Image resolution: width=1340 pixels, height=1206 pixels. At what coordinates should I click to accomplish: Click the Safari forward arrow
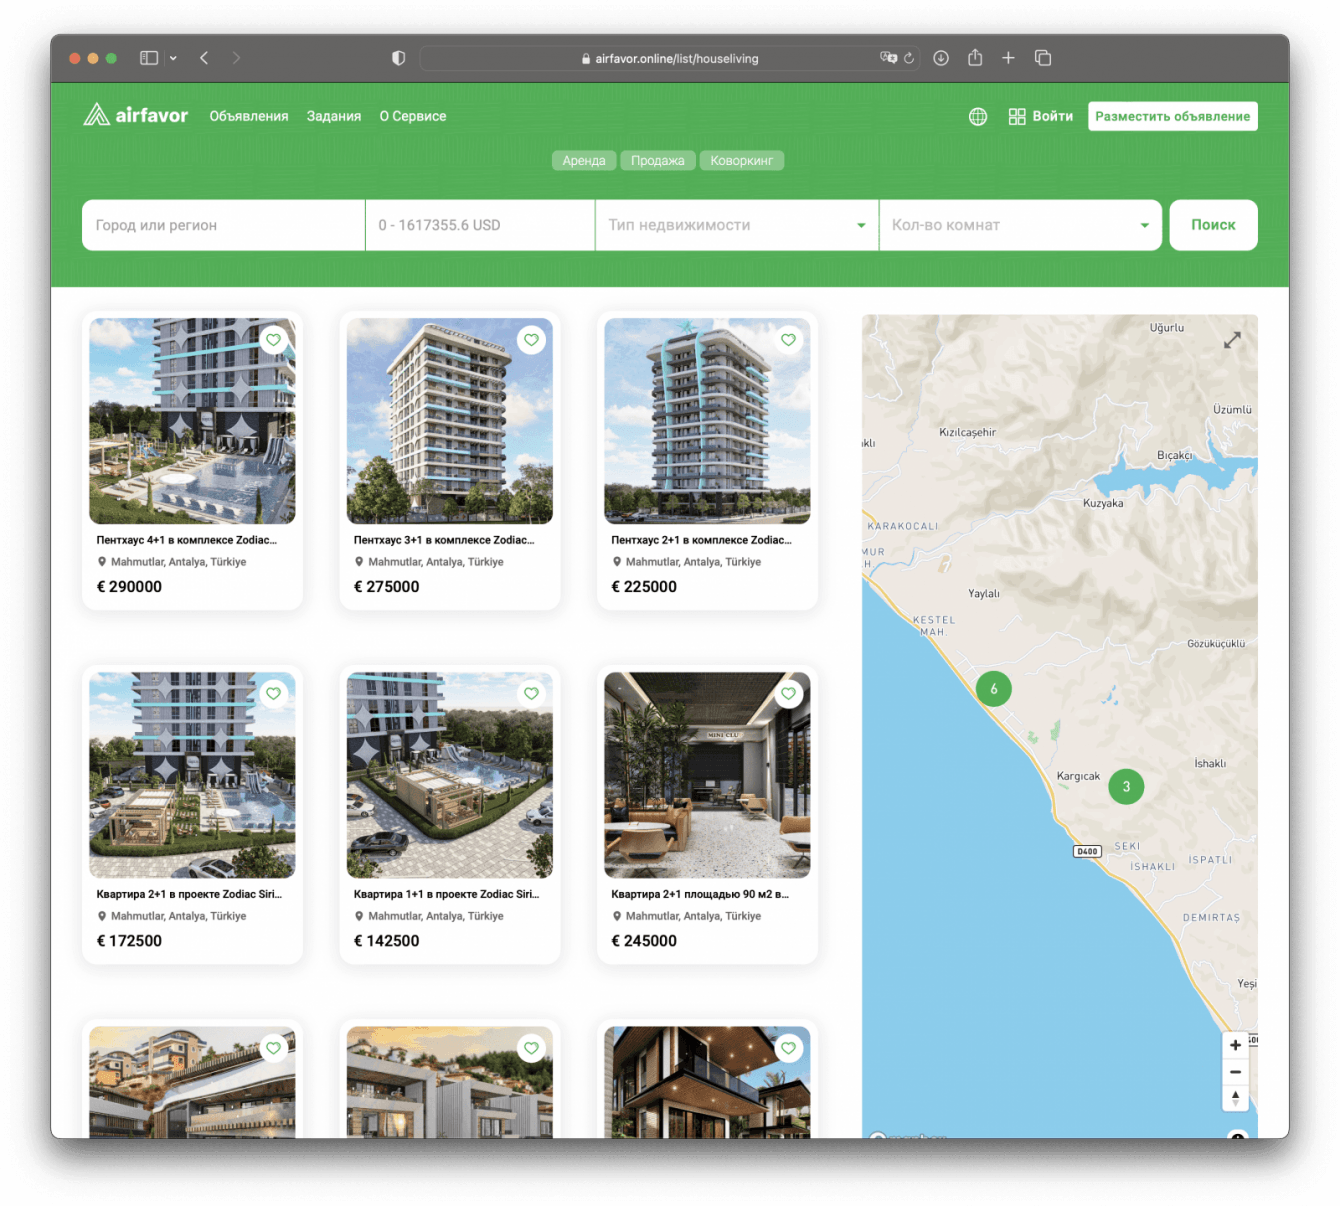click(x=236, y=58)
